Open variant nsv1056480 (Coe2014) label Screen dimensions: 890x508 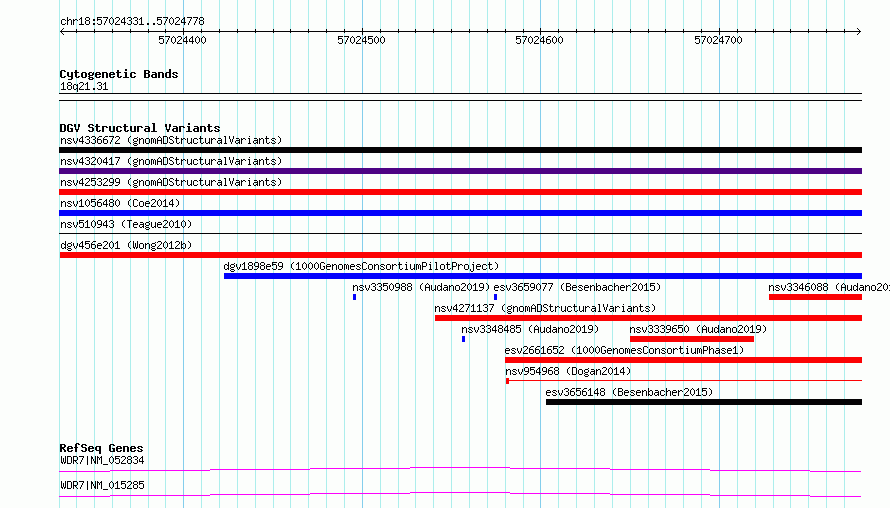[120, 203]
